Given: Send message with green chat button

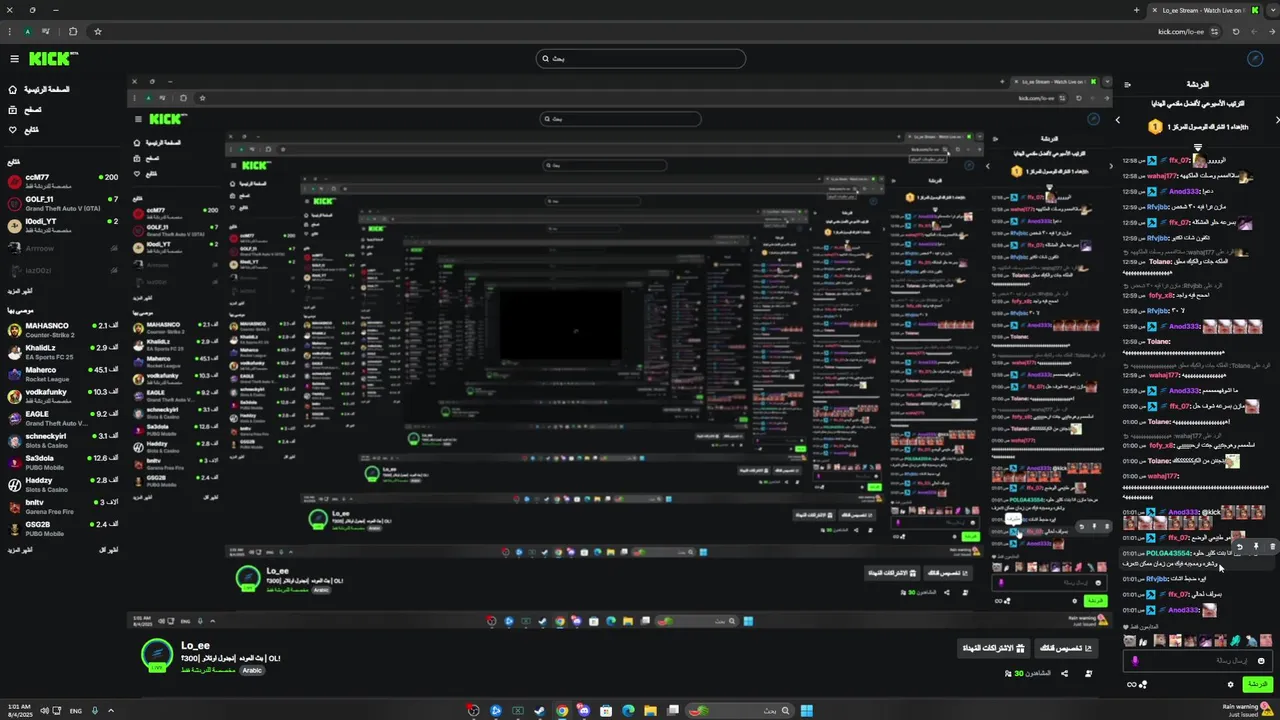Looking at the screenshot, I should 1257,684.
